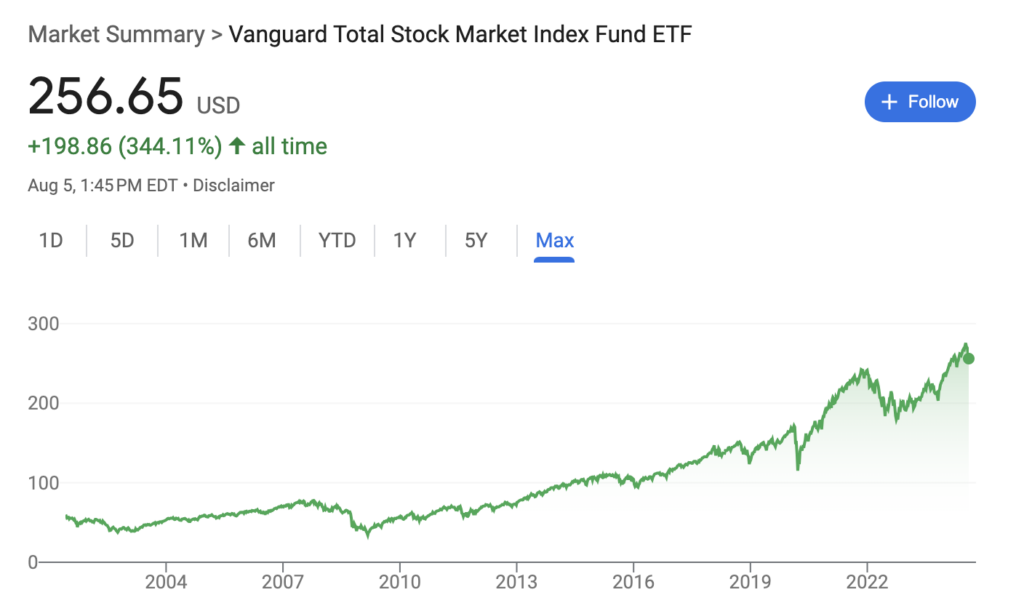
Task: Select the YTD tab
Action: (337, 240)
